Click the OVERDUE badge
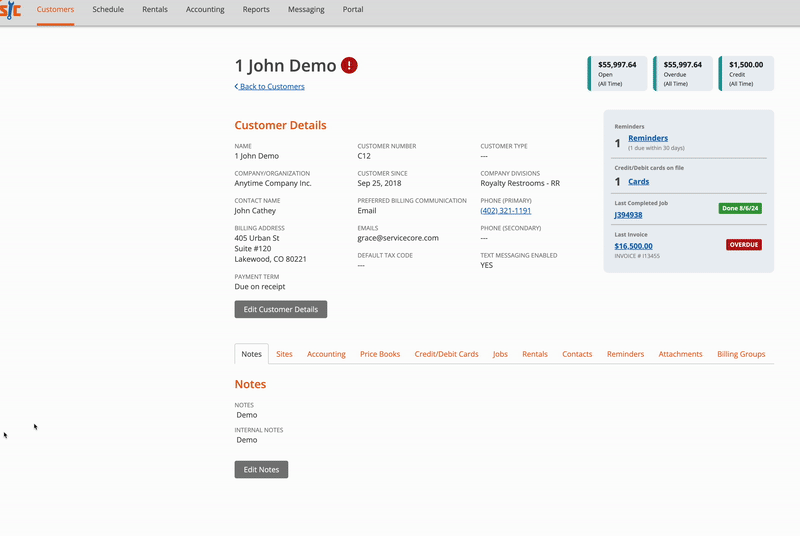The height and width of the screenshot is (536, 800). click(x=744, y=245)
